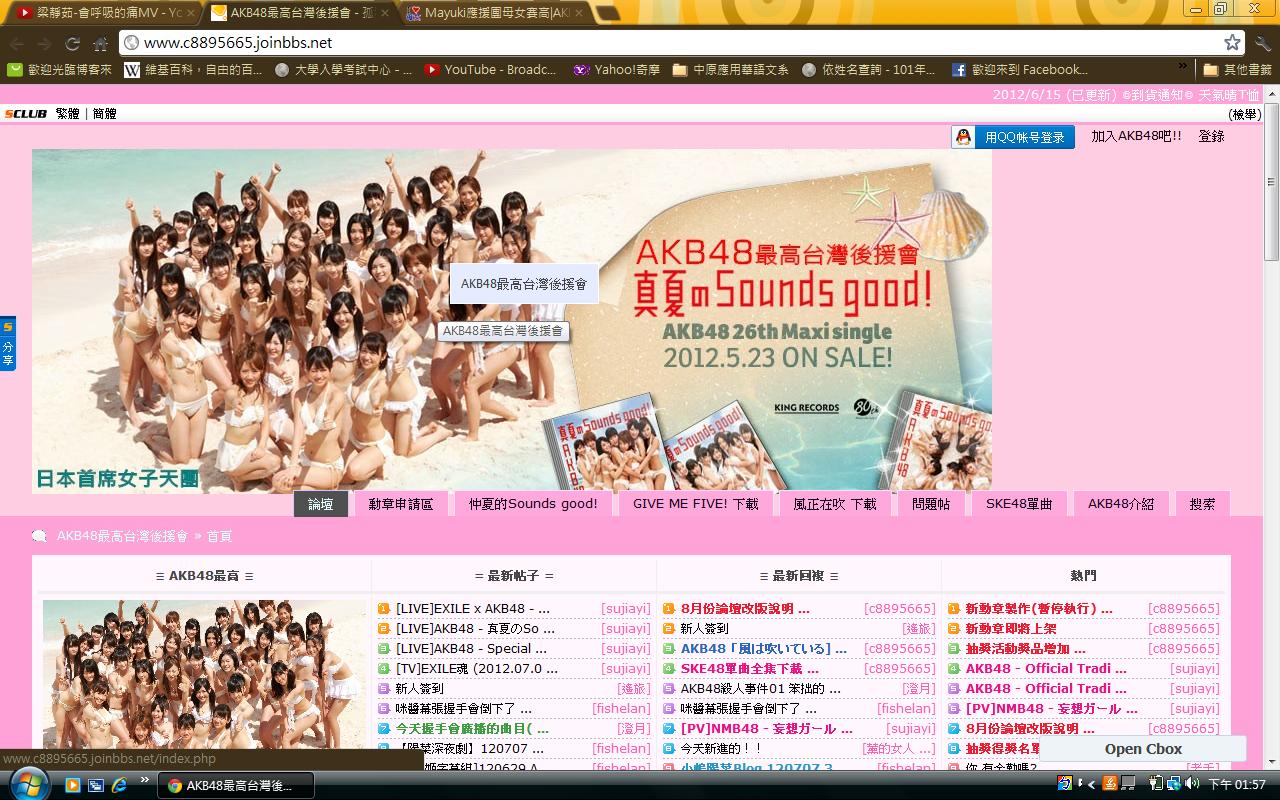Open AKB48「風は吹いている」reply post
Screen dimensions: 1280x800
pos(763,648)
